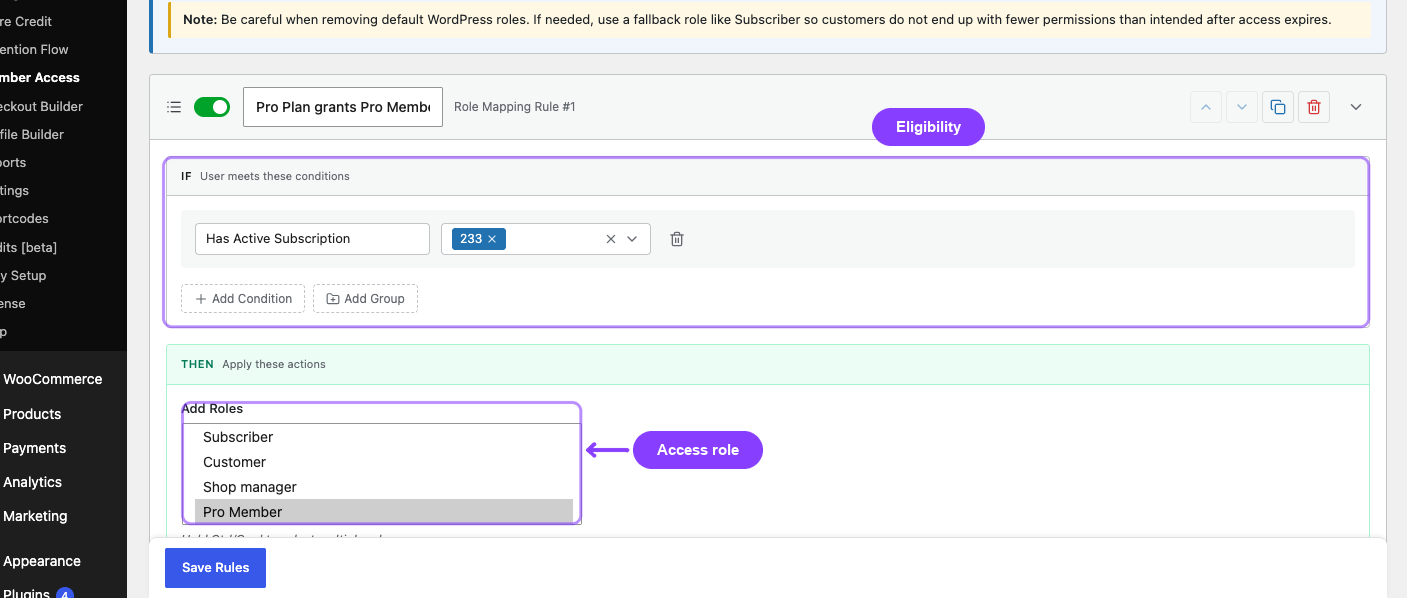The height and width of the screenshot is (598, 1407).
Task: Collapse the Role Mapping Rule panel
Action: pos(1356,107)
